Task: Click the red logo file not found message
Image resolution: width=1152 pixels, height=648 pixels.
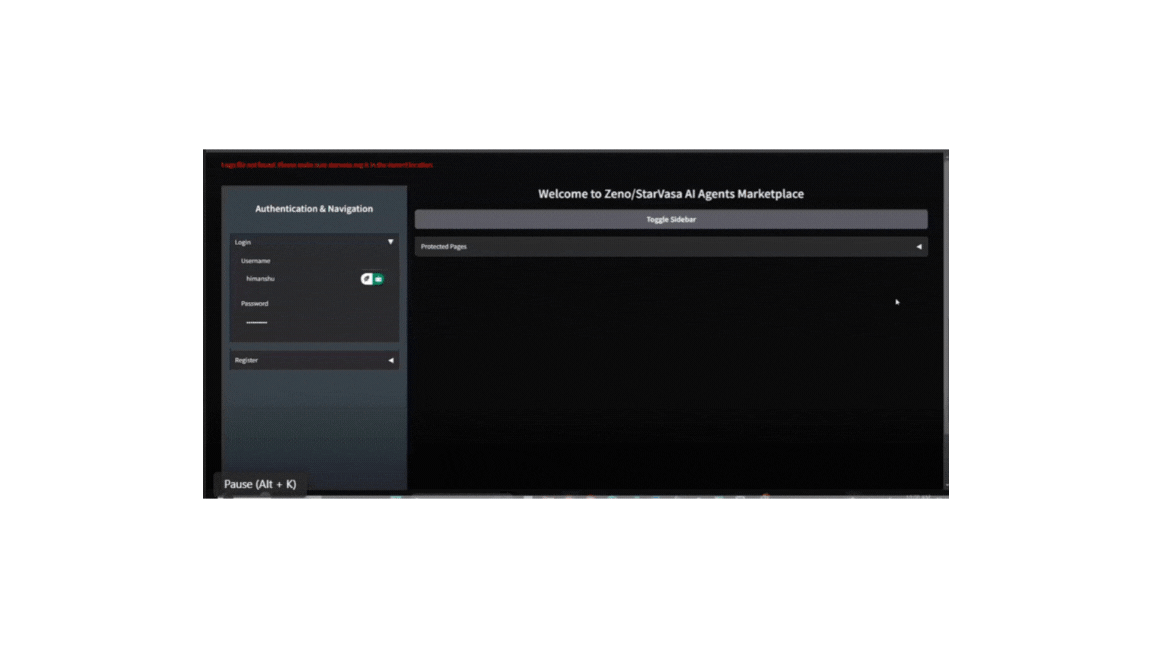Action: coord(327,165)
